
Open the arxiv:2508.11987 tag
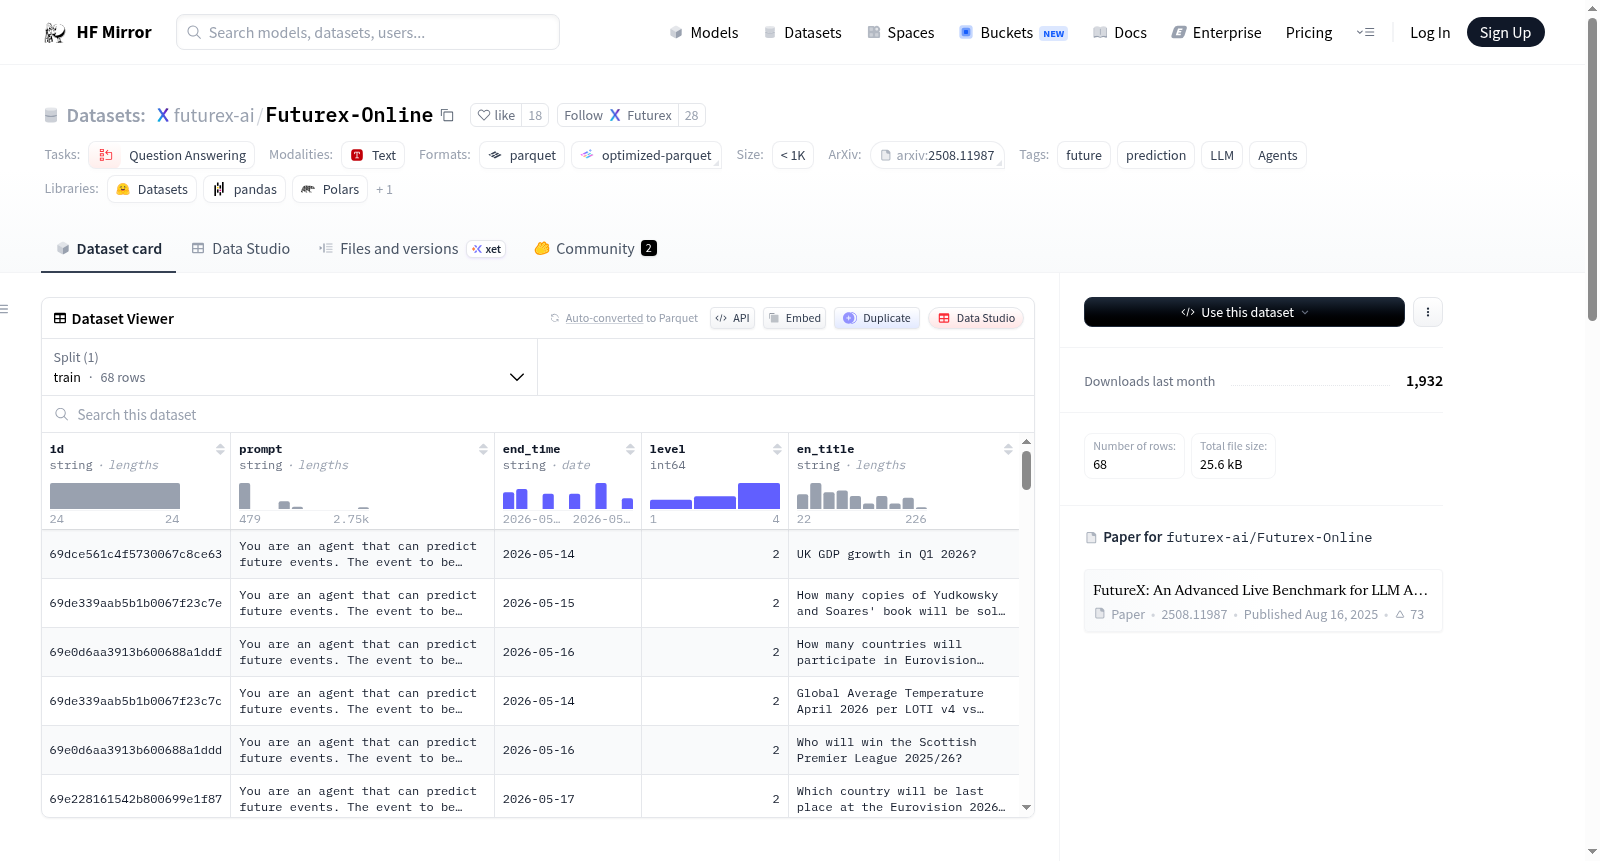[x=937, y=156]
